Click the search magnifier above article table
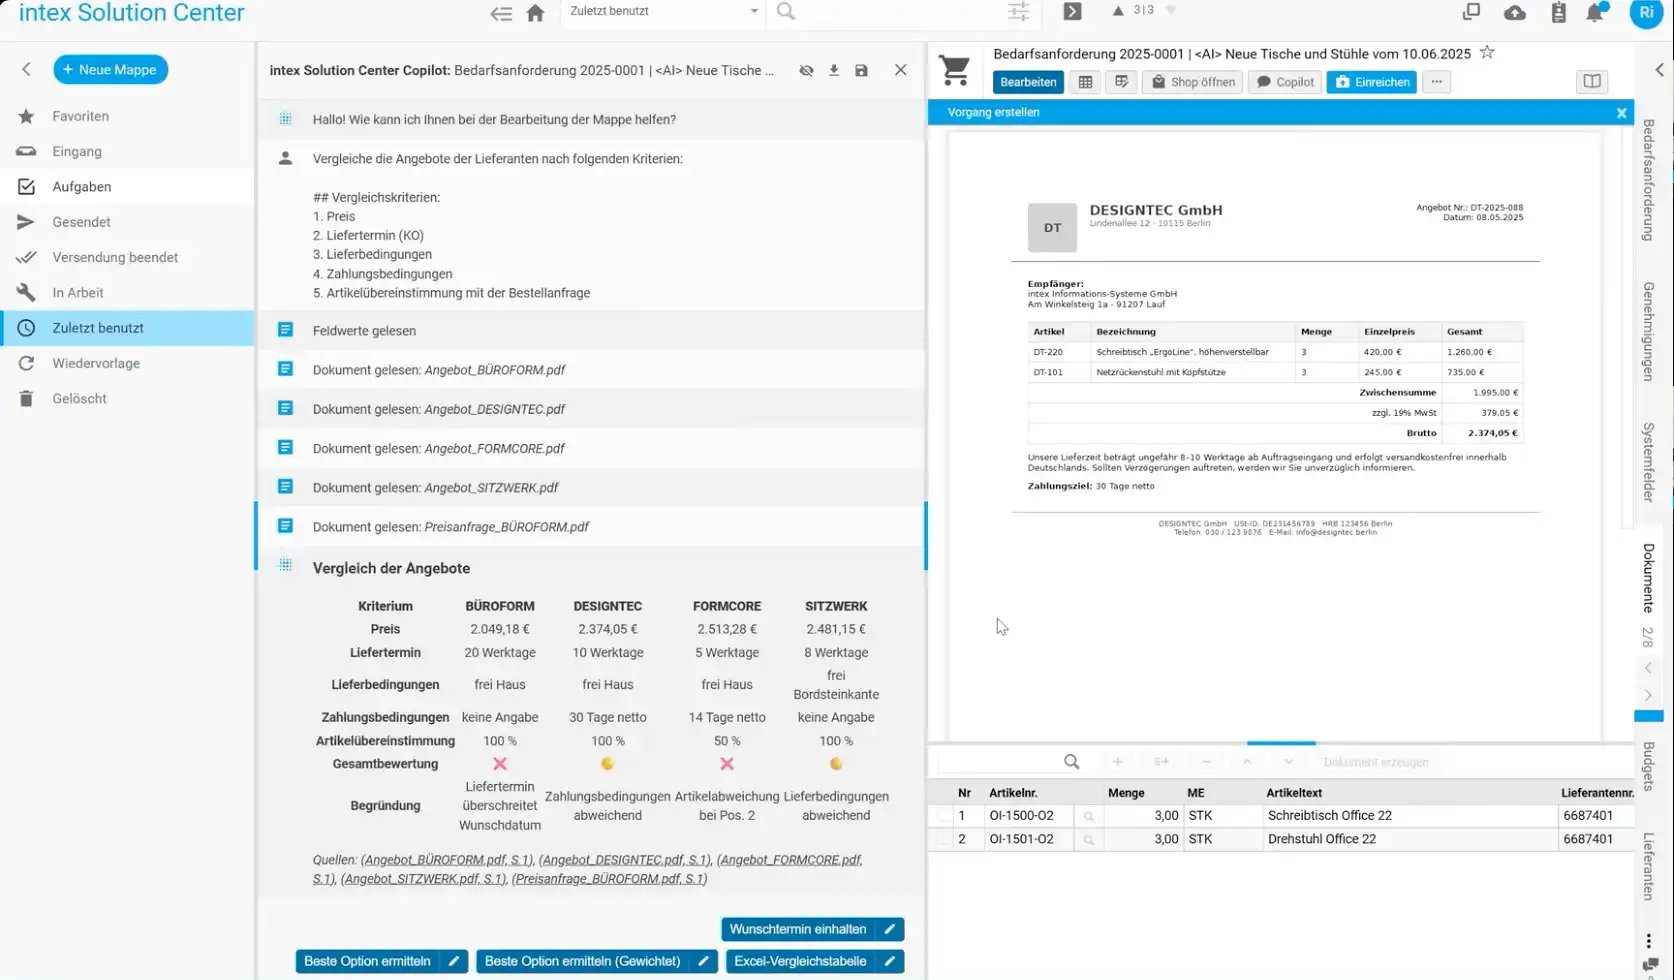1674x980 pixels. tap(1071, 762)
